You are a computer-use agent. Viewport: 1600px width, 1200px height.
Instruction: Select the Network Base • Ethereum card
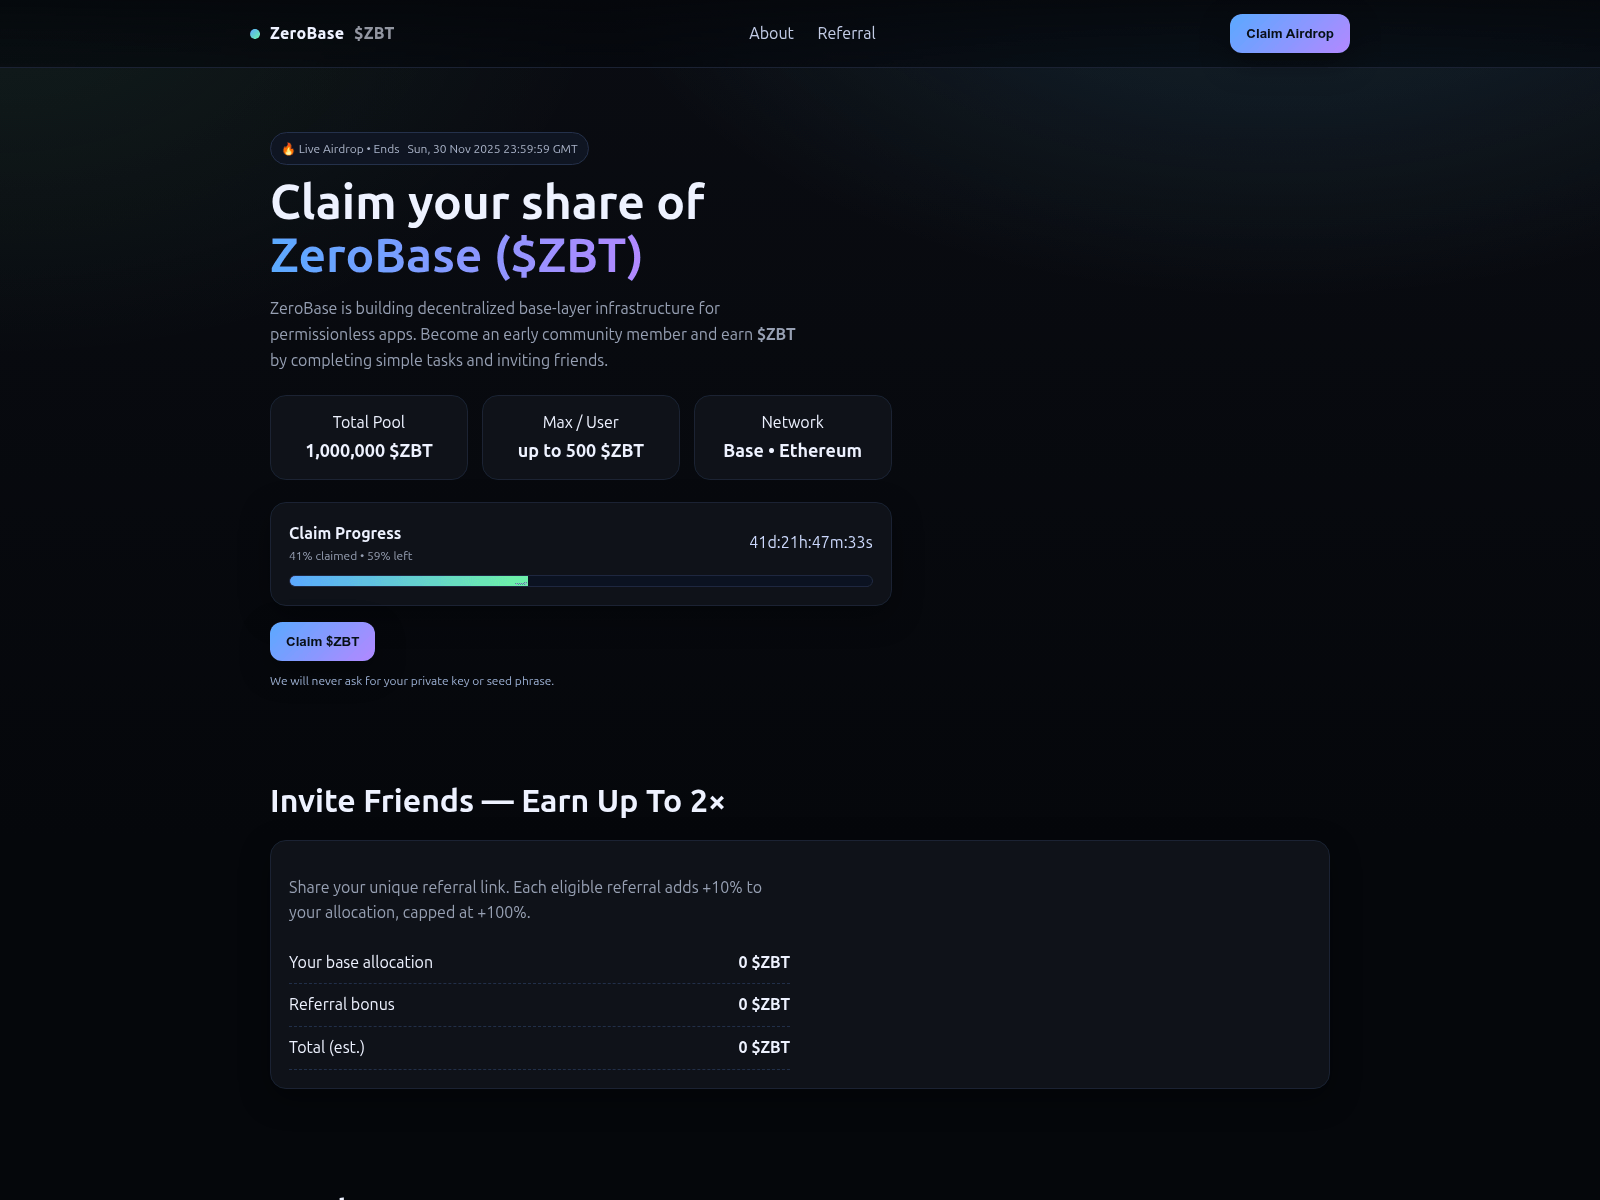coord(792,437)
